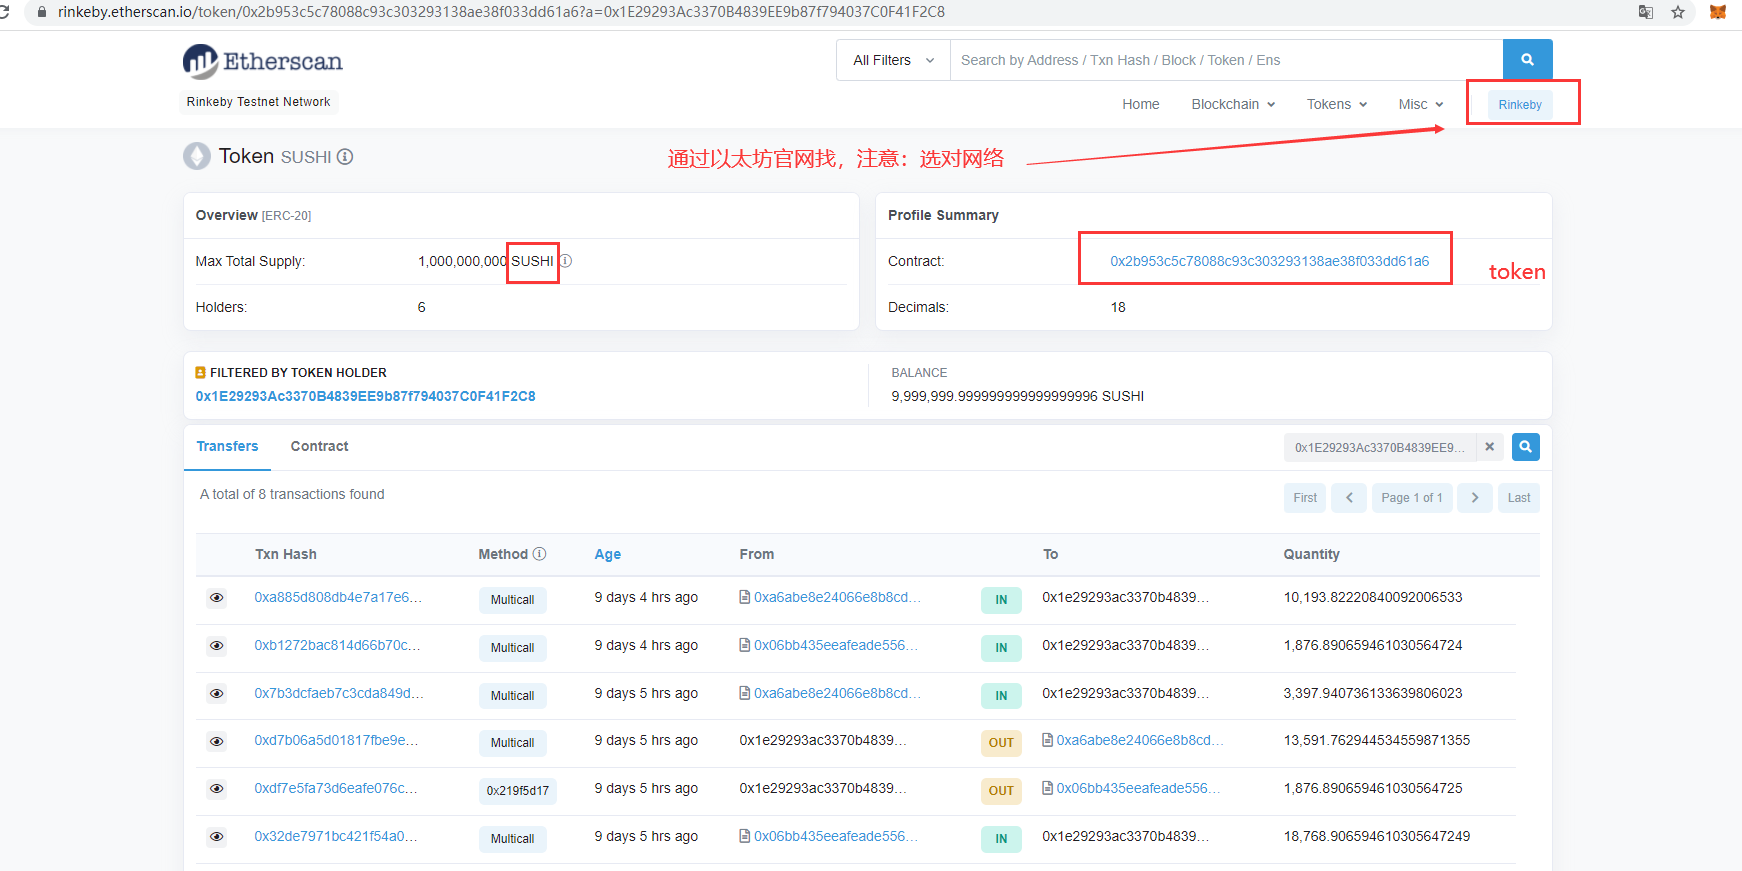
Task: Open transaction hash 0xdf7e5fa73d6eafe076c
Action: point(336,788)
